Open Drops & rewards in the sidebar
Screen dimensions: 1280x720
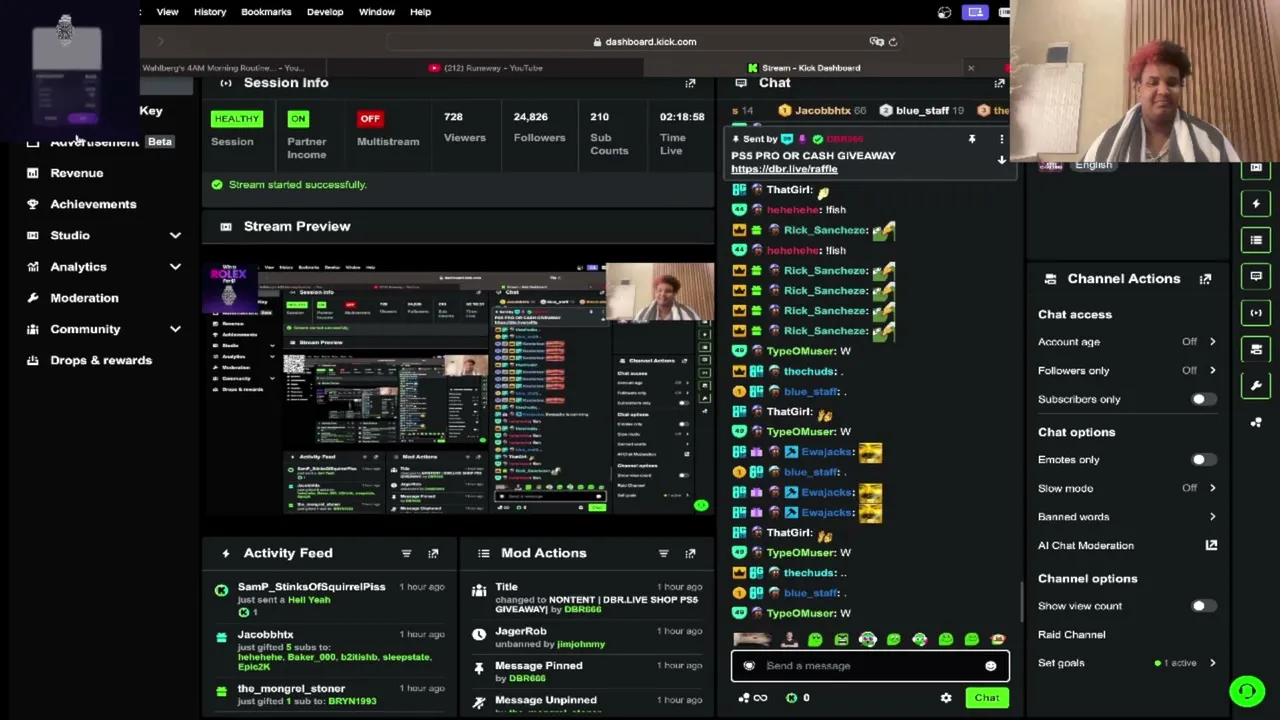point(101,360)
